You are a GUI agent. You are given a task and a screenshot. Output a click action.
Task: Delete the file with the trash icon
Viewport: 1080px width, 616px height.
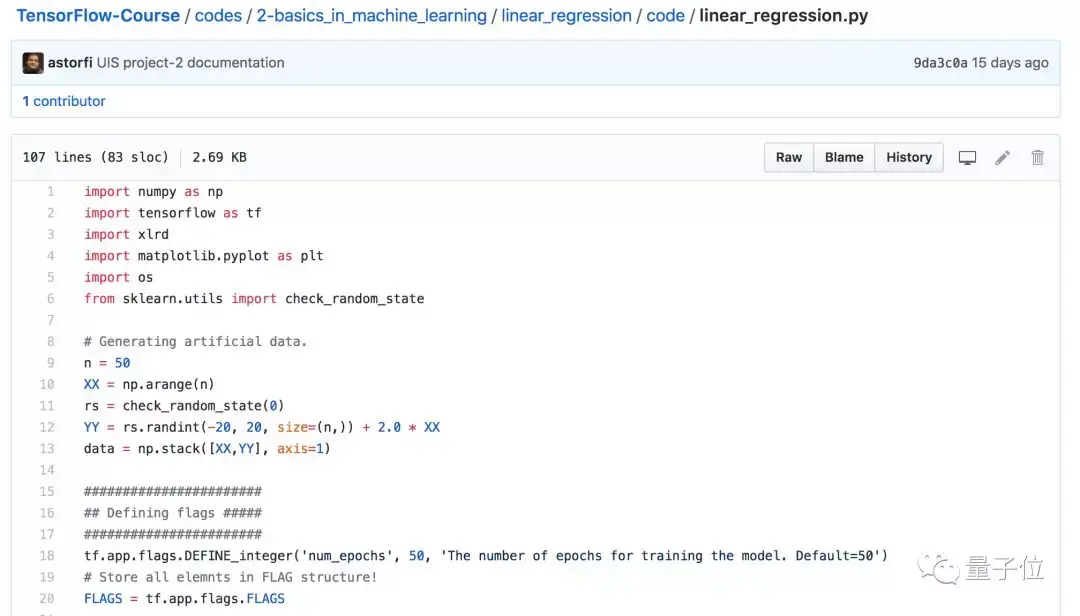pyautogui.click(x=1037, y=157)
